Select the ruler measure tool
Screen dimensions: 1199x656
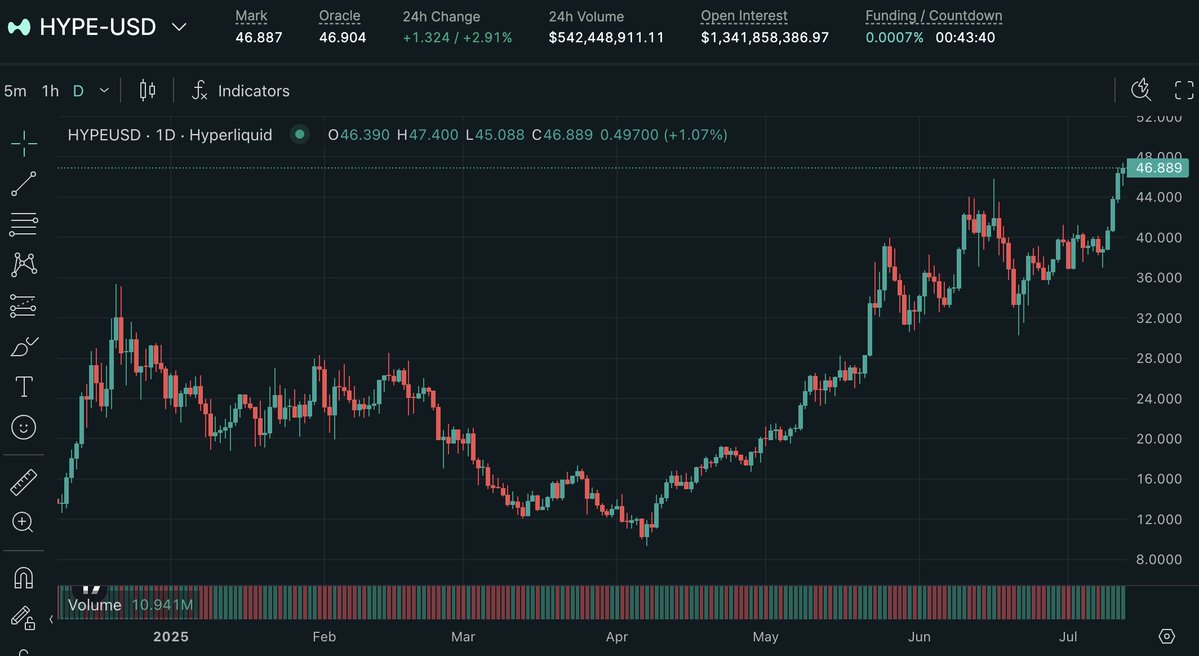click(x=24, y=482)
